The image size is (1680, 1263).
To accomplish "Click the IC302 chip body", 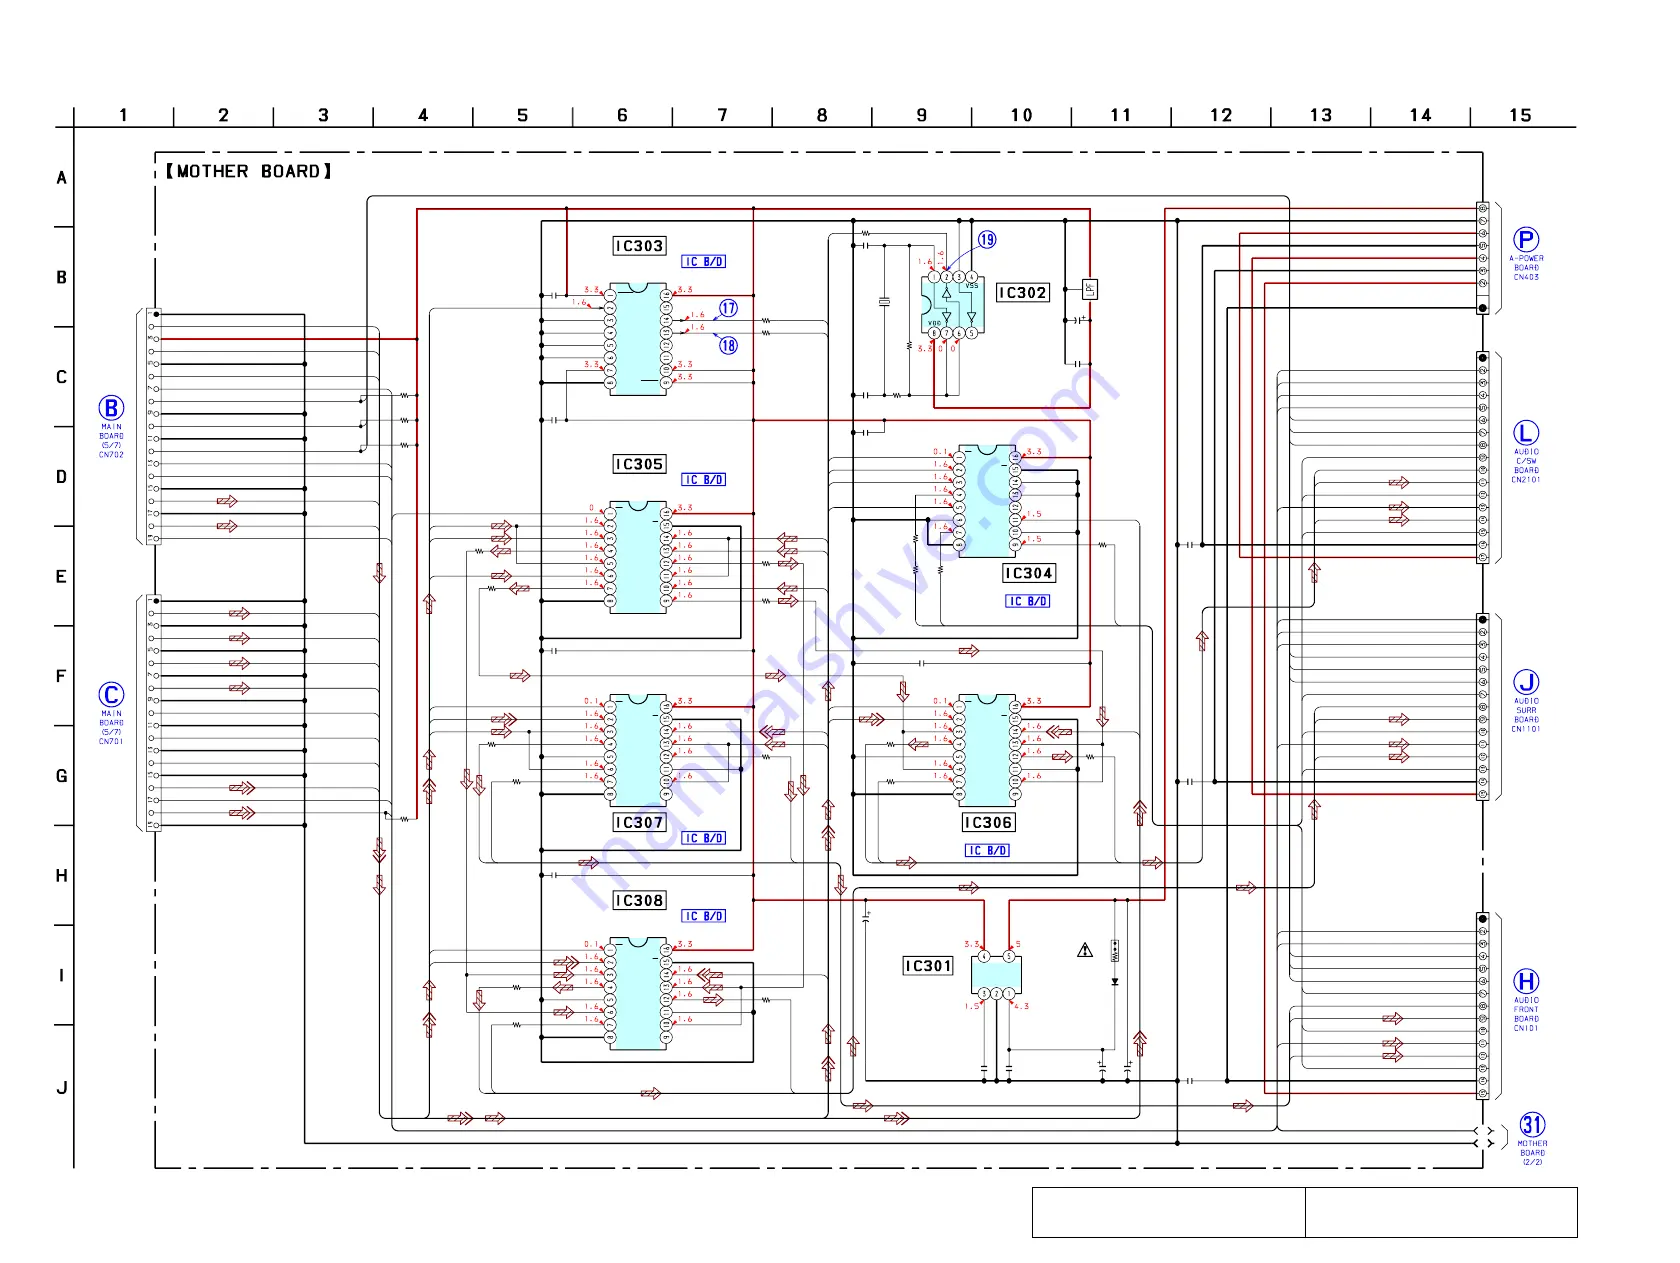I will pyautogui.click(x=953, y=305).
